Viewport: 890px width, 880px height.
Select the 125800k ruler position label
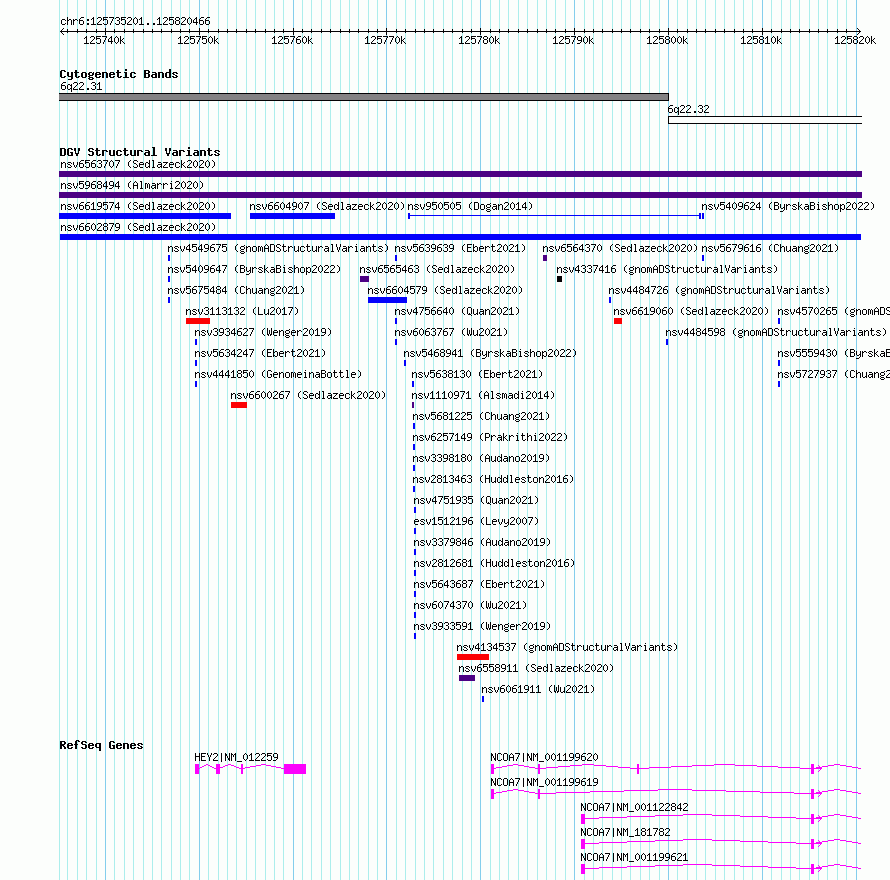pyautogui.click(x=667, y=40)
